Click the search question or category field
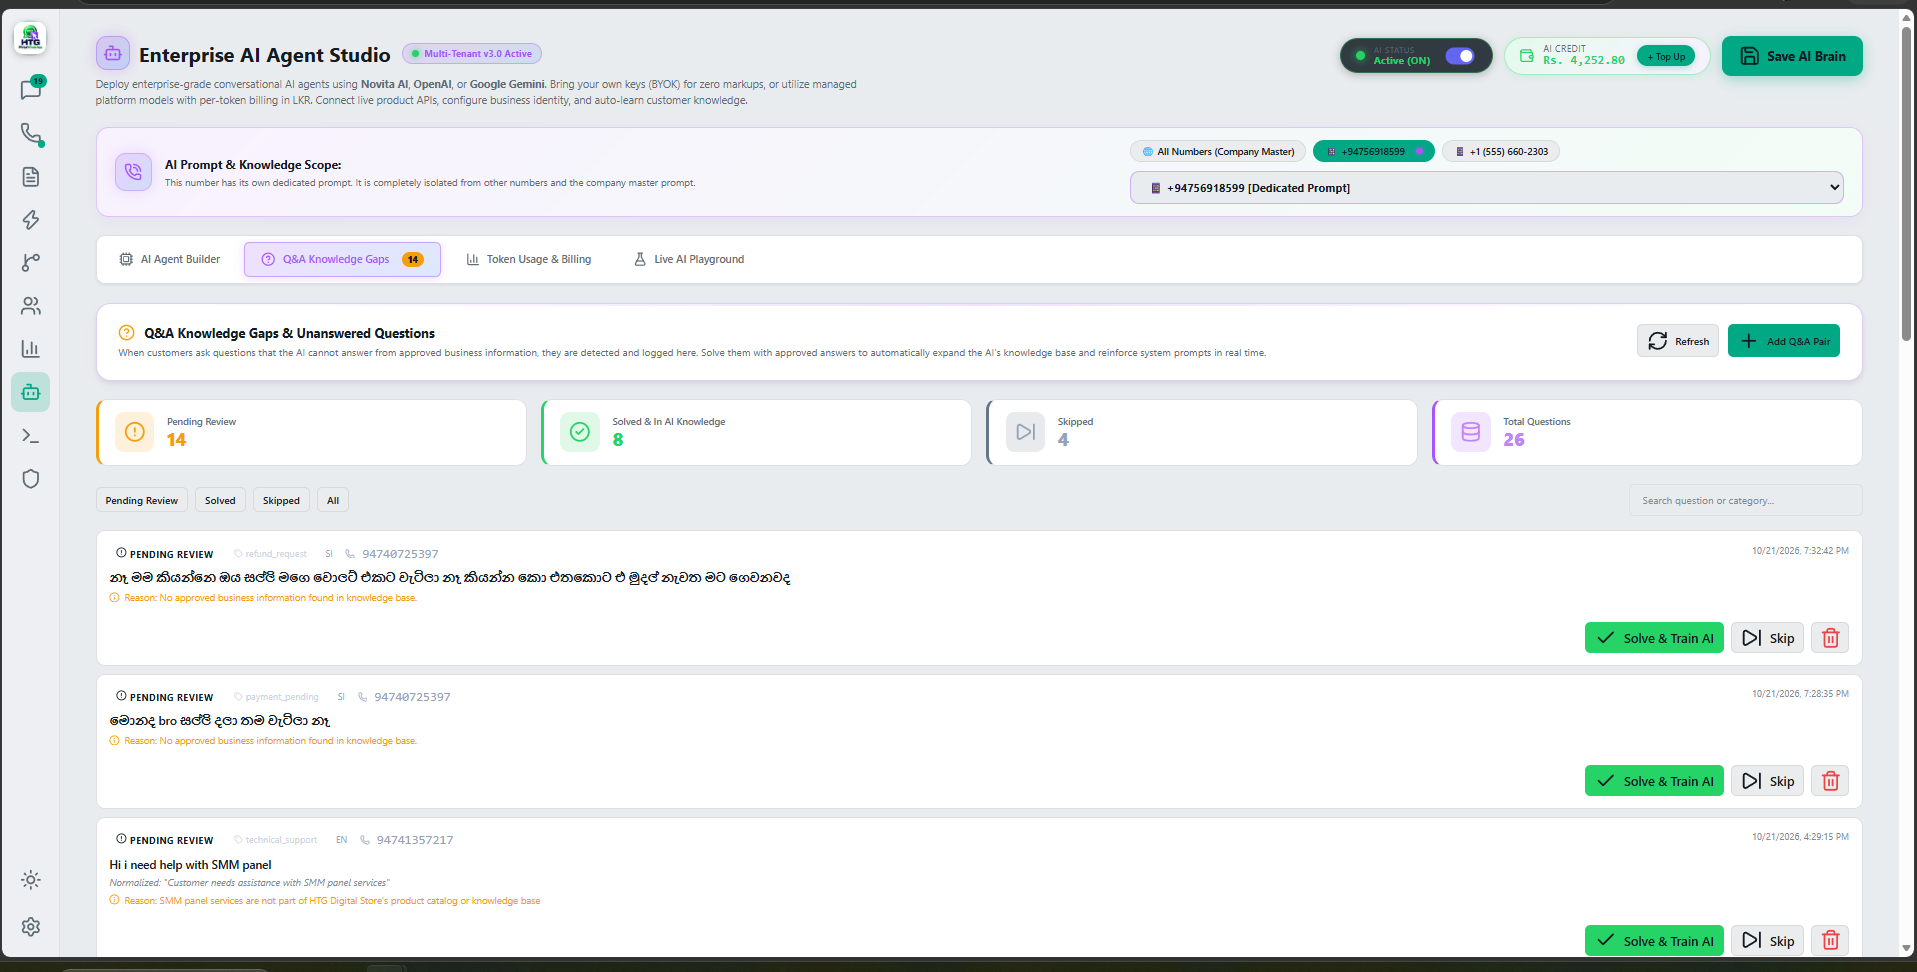 point(1745,501)
